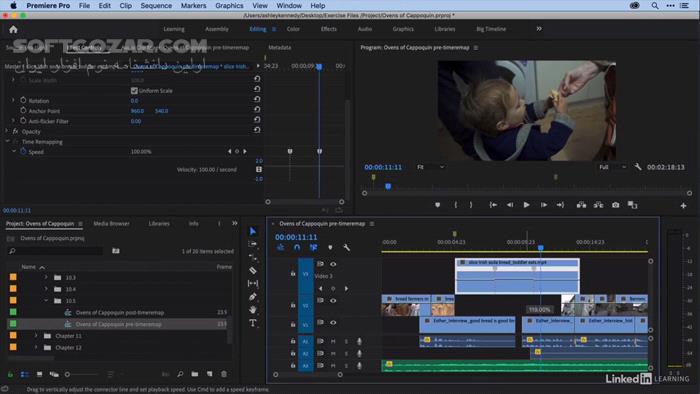Create a new bin in Project panel

click(195, 374)
